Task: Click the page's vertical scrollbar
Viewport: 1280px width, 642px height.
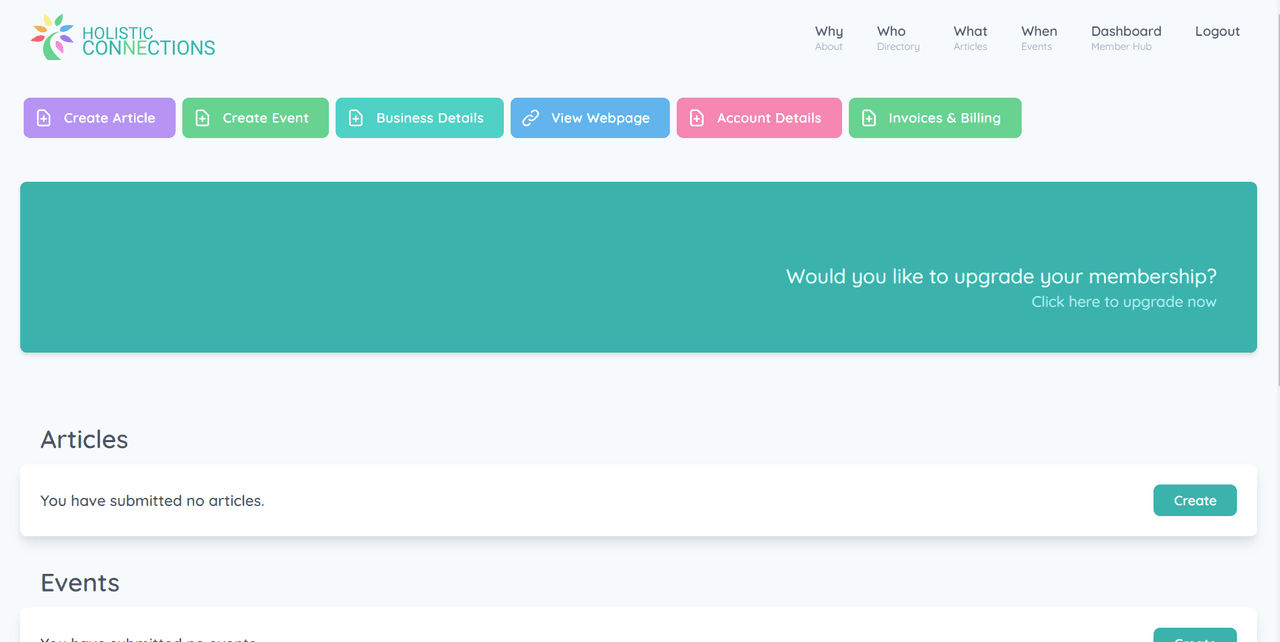Action: [x=1275, y=200]
